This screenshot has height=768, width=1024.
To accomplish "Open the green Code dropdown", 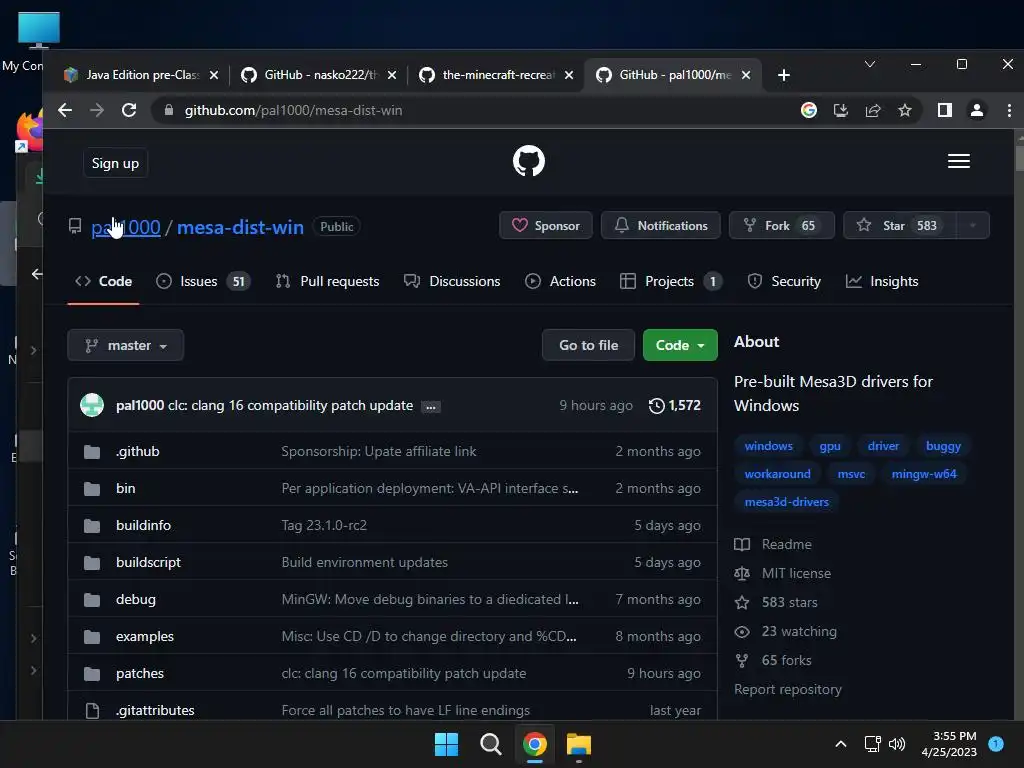I will click(x=680, y=345).
